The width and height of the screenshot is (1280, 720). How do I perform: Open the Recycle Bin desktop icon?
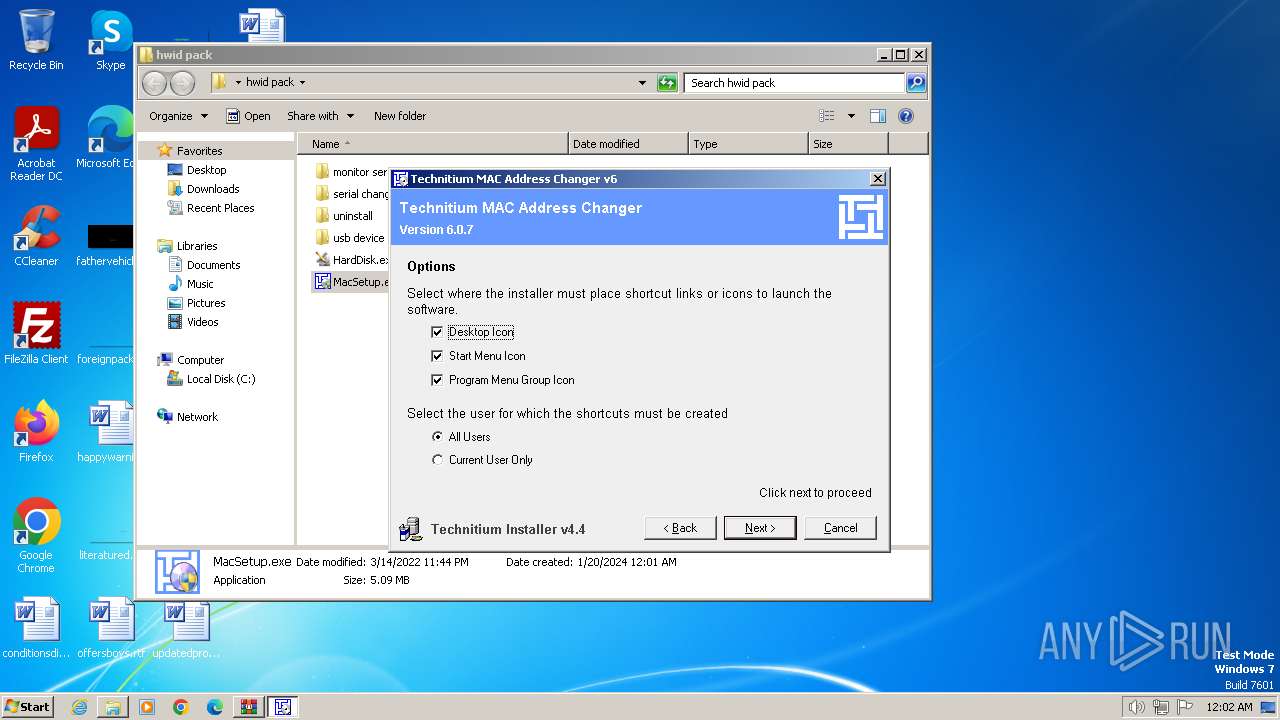point(36,40)
